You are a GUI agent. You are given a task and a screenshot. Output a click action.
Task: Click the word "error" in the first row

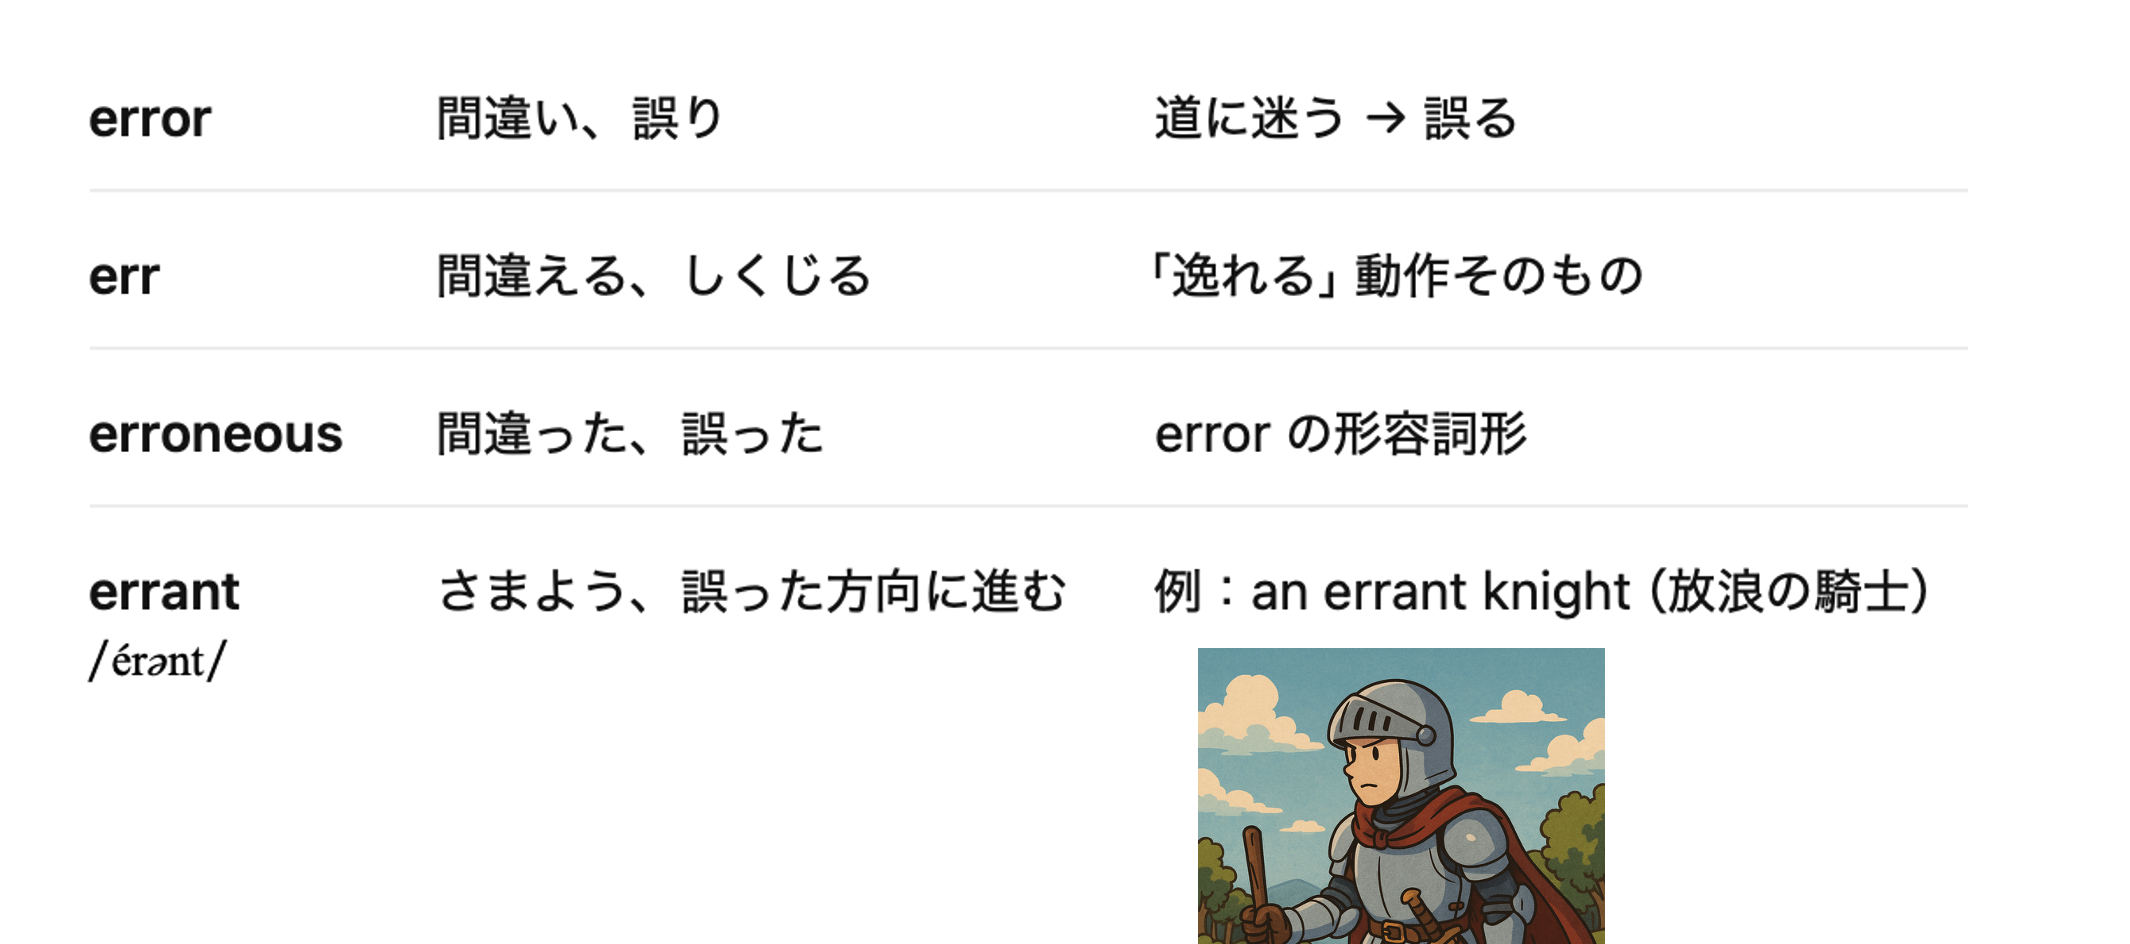pyautogui.click(x=150, y=119)
